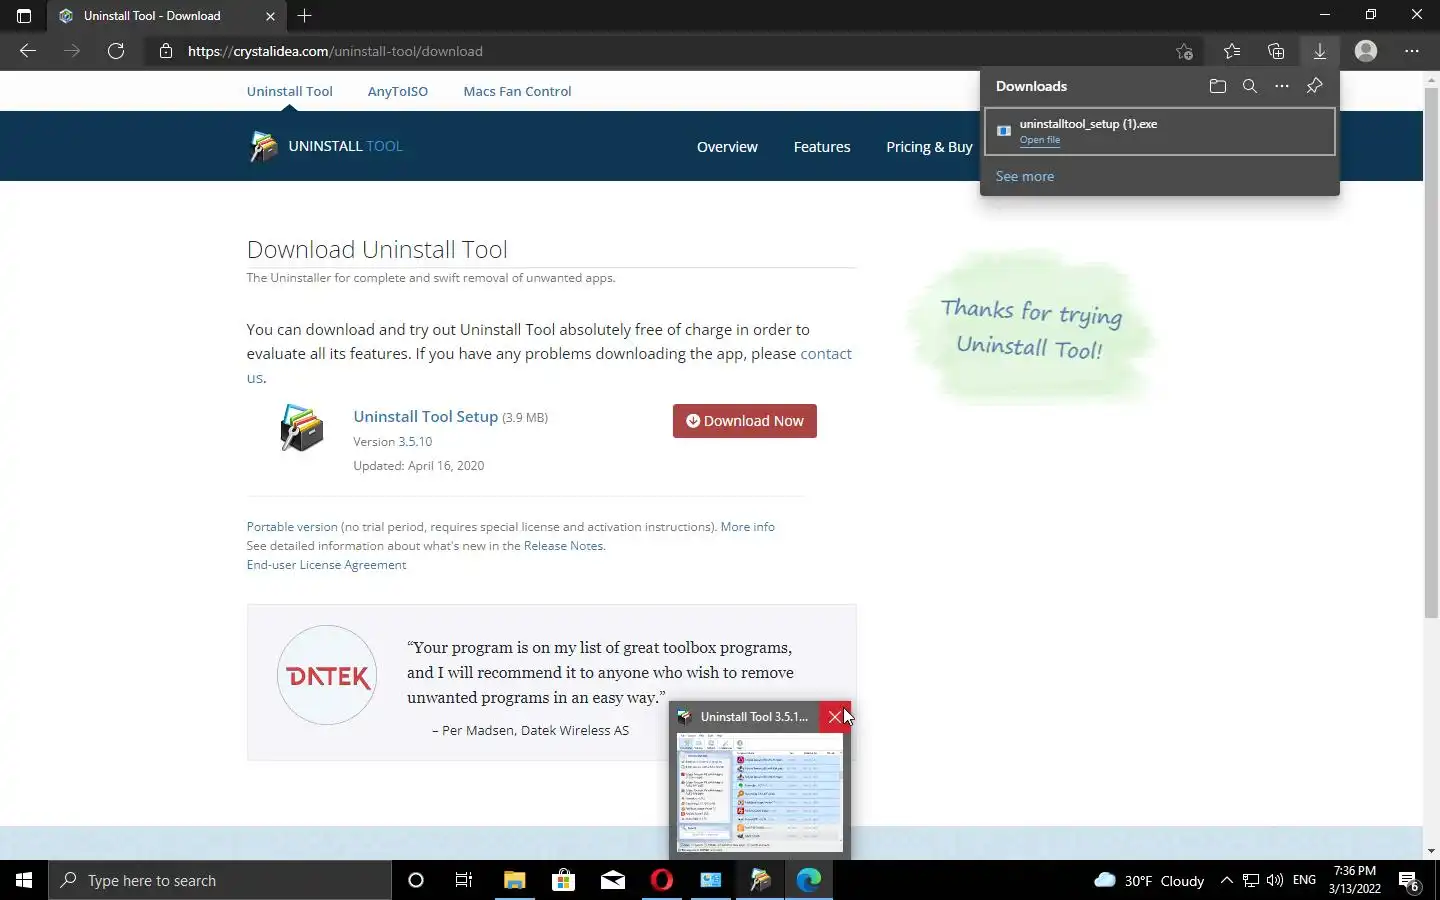The image size is (1440, 900).
Task: Click the Download Now button
Action: (x=745, y=421)
